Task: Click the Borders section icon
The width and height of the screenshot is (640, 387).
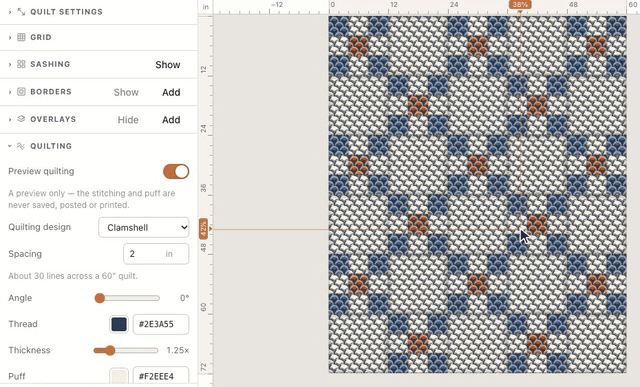Action: (x=21, y=92)
